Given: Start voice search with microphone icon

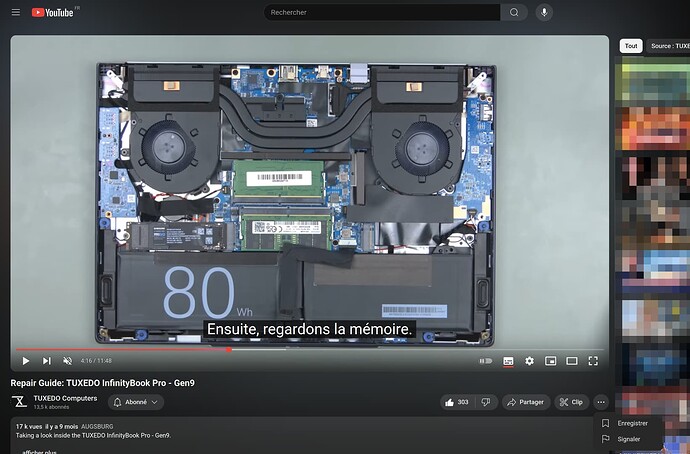Looking at the screenshot, I should click(544, 12).
